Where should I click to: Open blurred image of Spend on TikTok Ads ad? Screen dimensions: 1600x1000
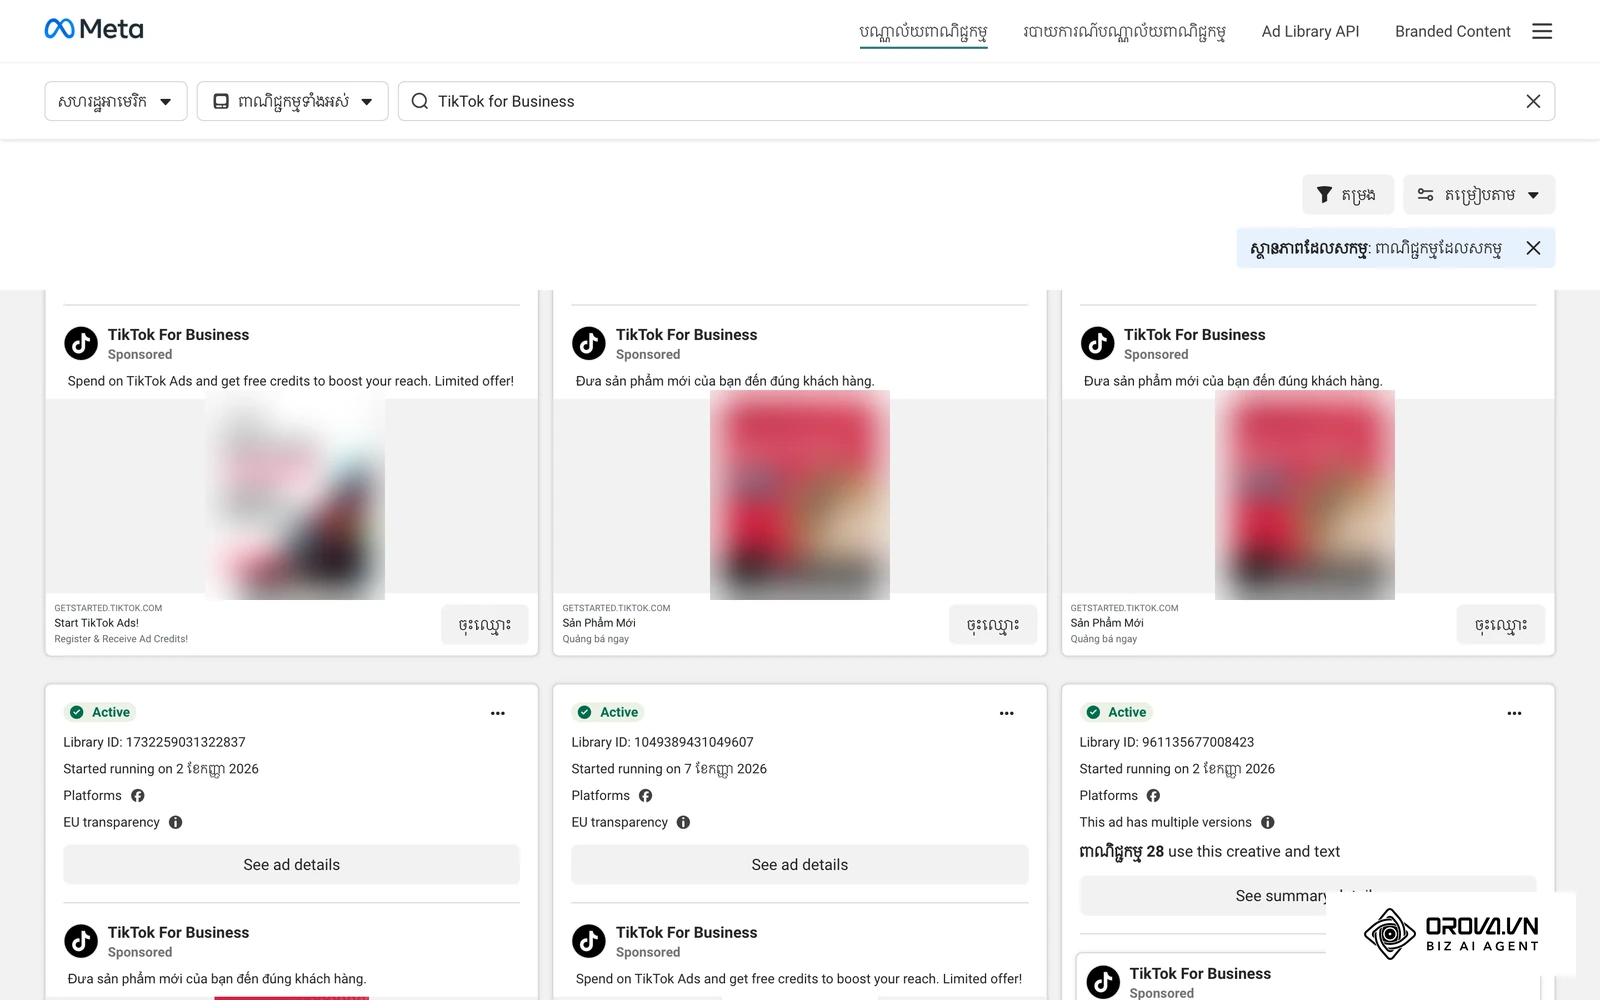[x=295, y=496]
